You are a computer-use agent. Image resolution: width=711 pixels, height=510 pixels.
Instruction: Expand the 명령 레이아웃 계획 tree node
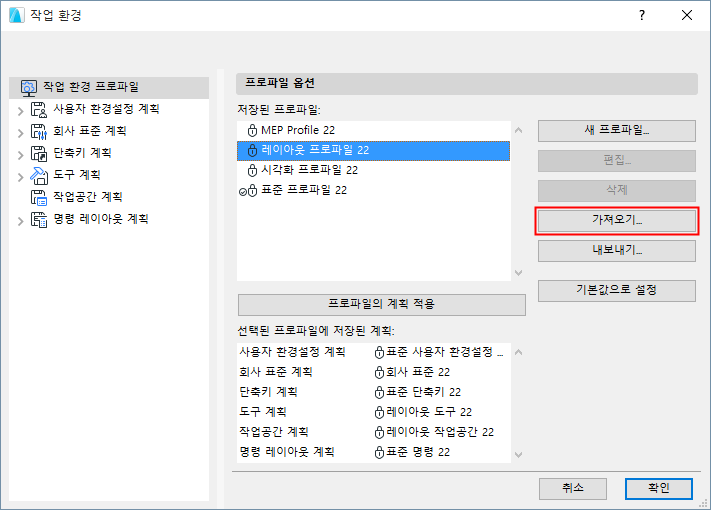click(x=20, y=221)
